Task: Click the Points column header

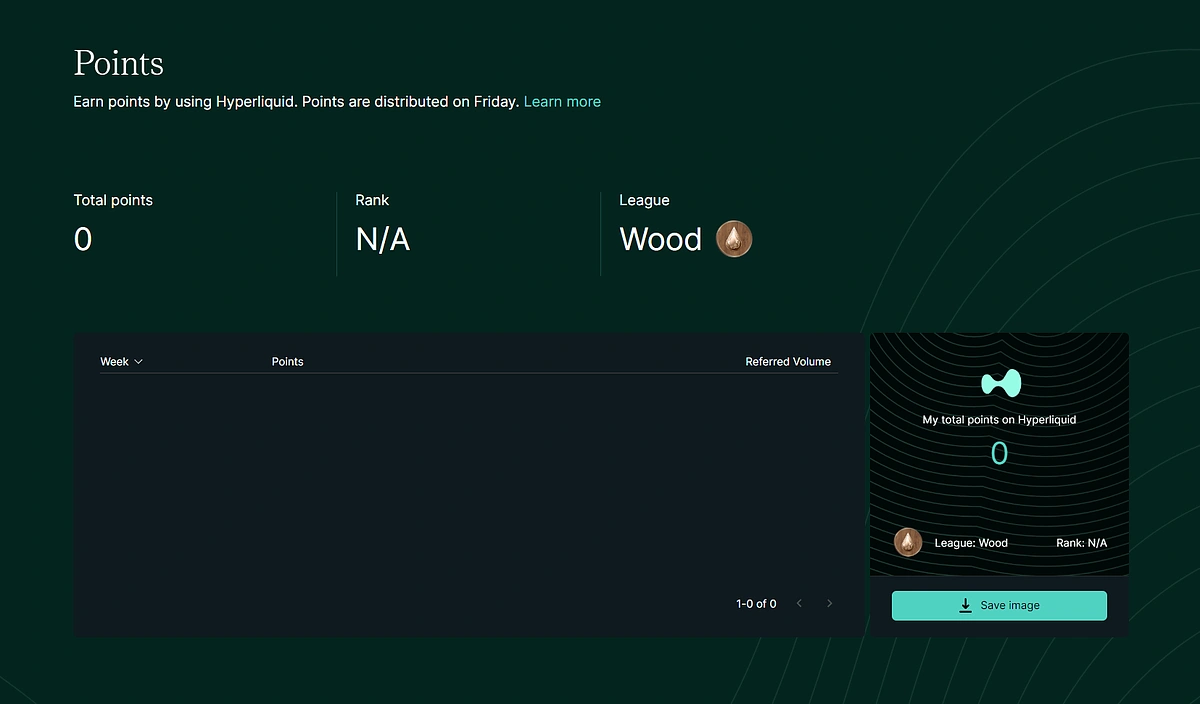Action: (x=287, y=362)
